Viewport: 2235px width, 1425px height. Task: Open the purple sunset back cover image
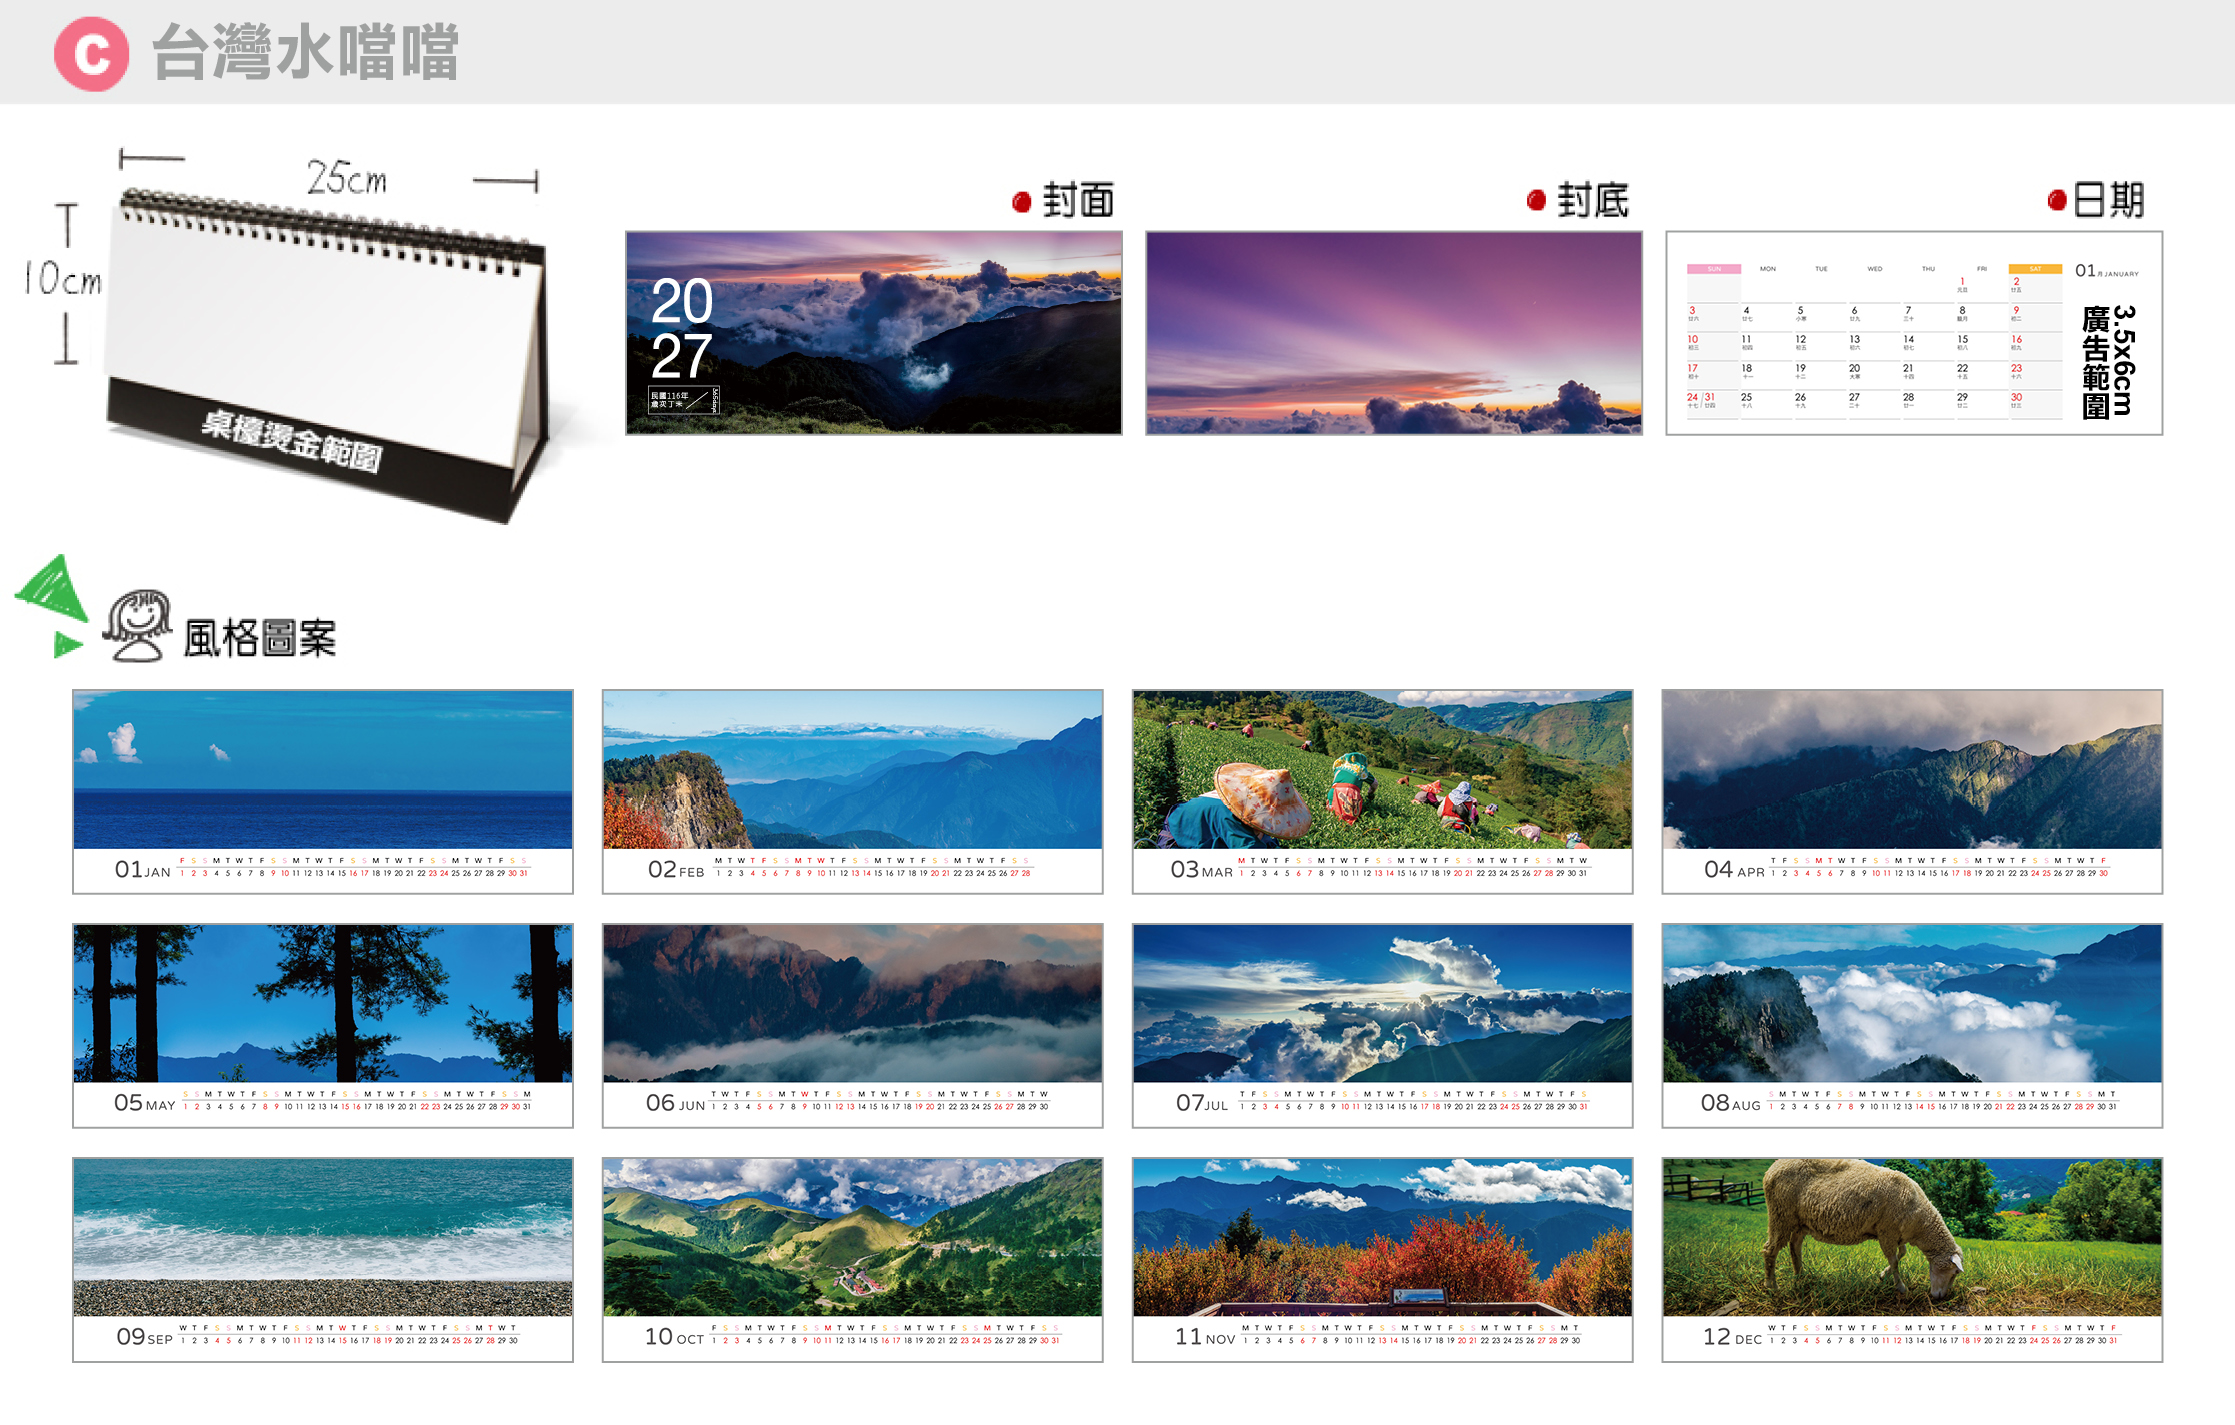coord(1393,333)
